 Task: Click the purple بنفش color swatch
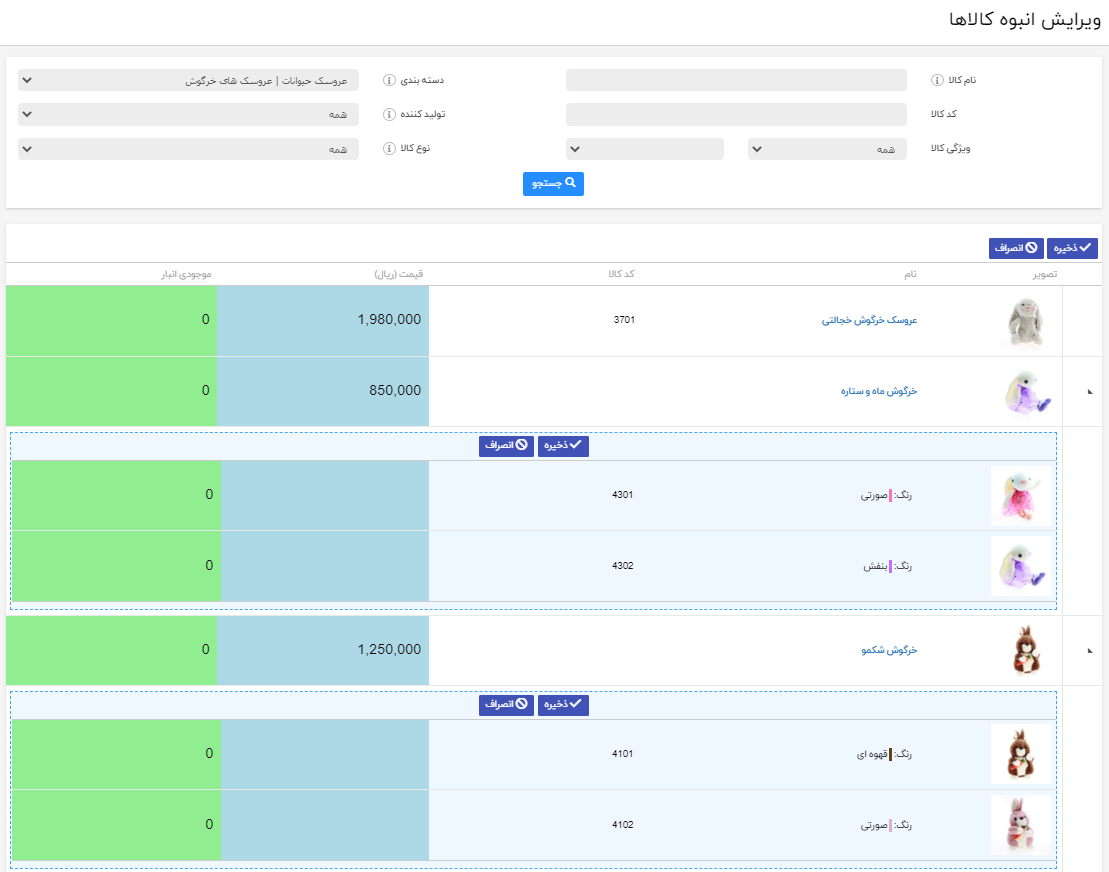click(x=890, y=566)
